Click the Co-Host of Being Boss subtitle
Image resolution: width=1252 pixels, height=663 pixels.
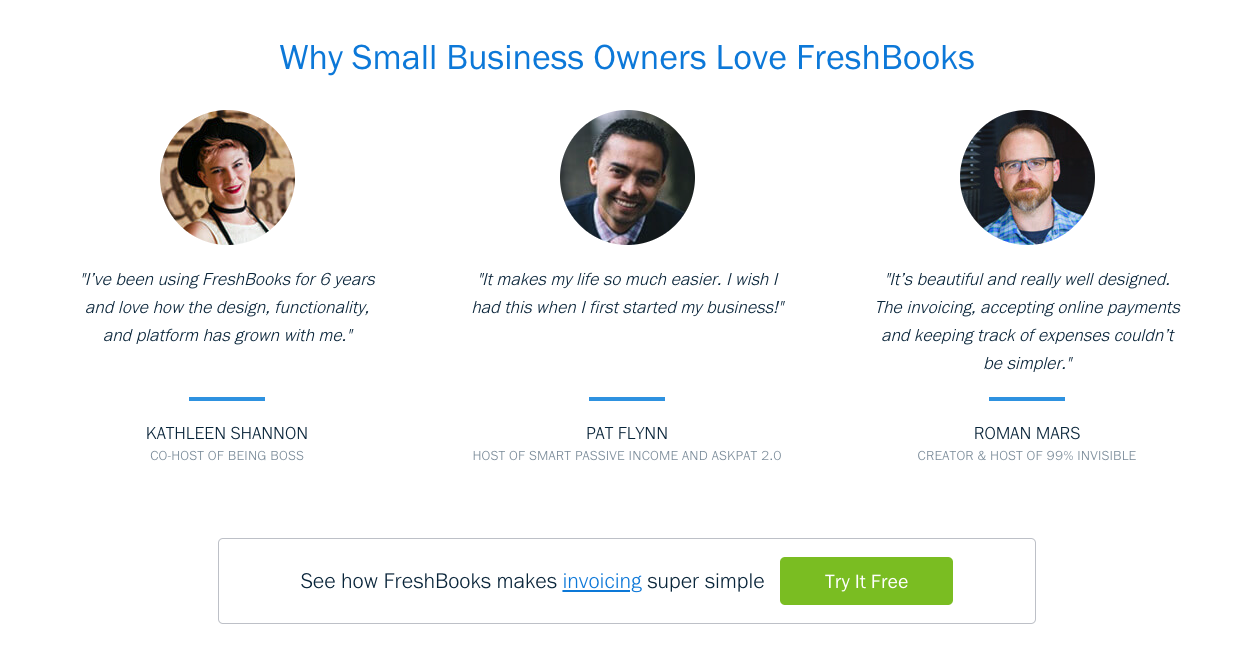[x=227, y=456]
